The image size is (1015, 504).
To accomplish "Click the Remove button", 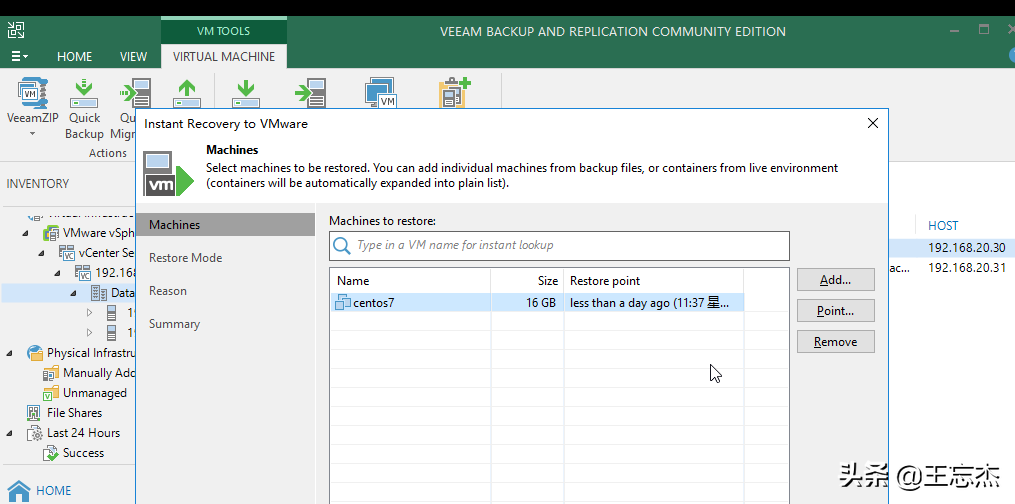I will (x=836, y=342).
